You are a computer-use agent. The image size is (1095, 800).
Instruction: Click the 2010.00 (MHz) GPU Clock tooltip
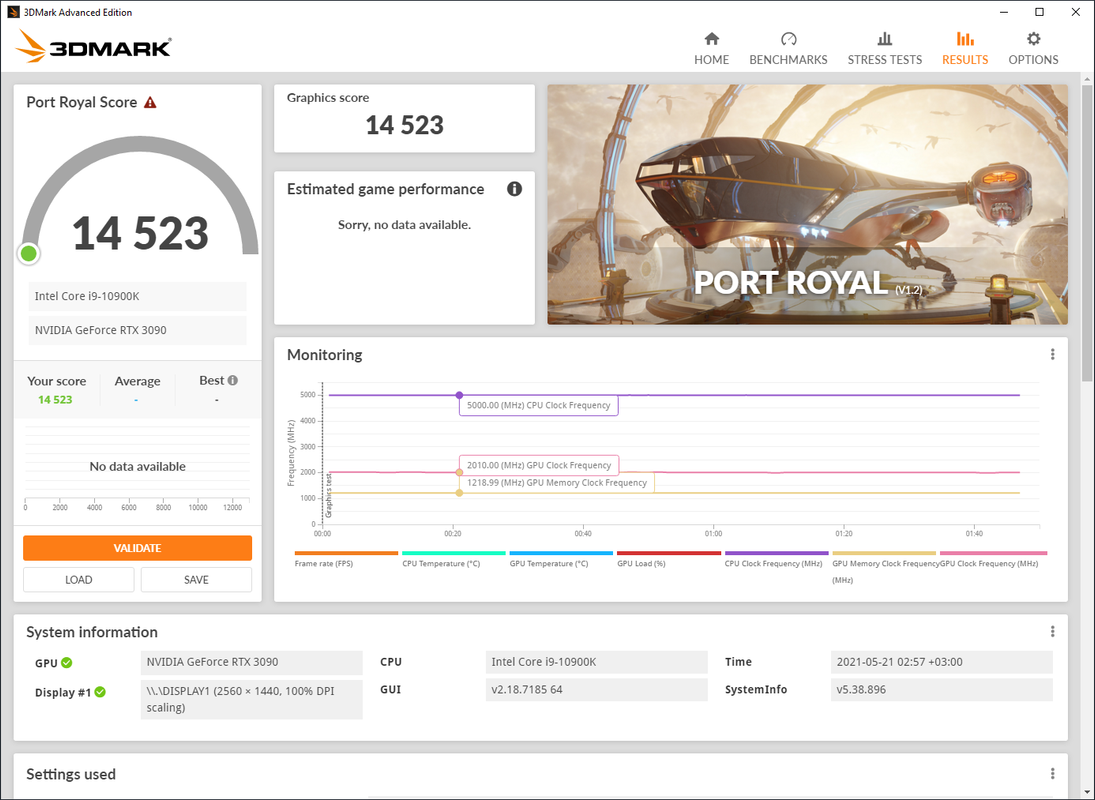[538, 465]
